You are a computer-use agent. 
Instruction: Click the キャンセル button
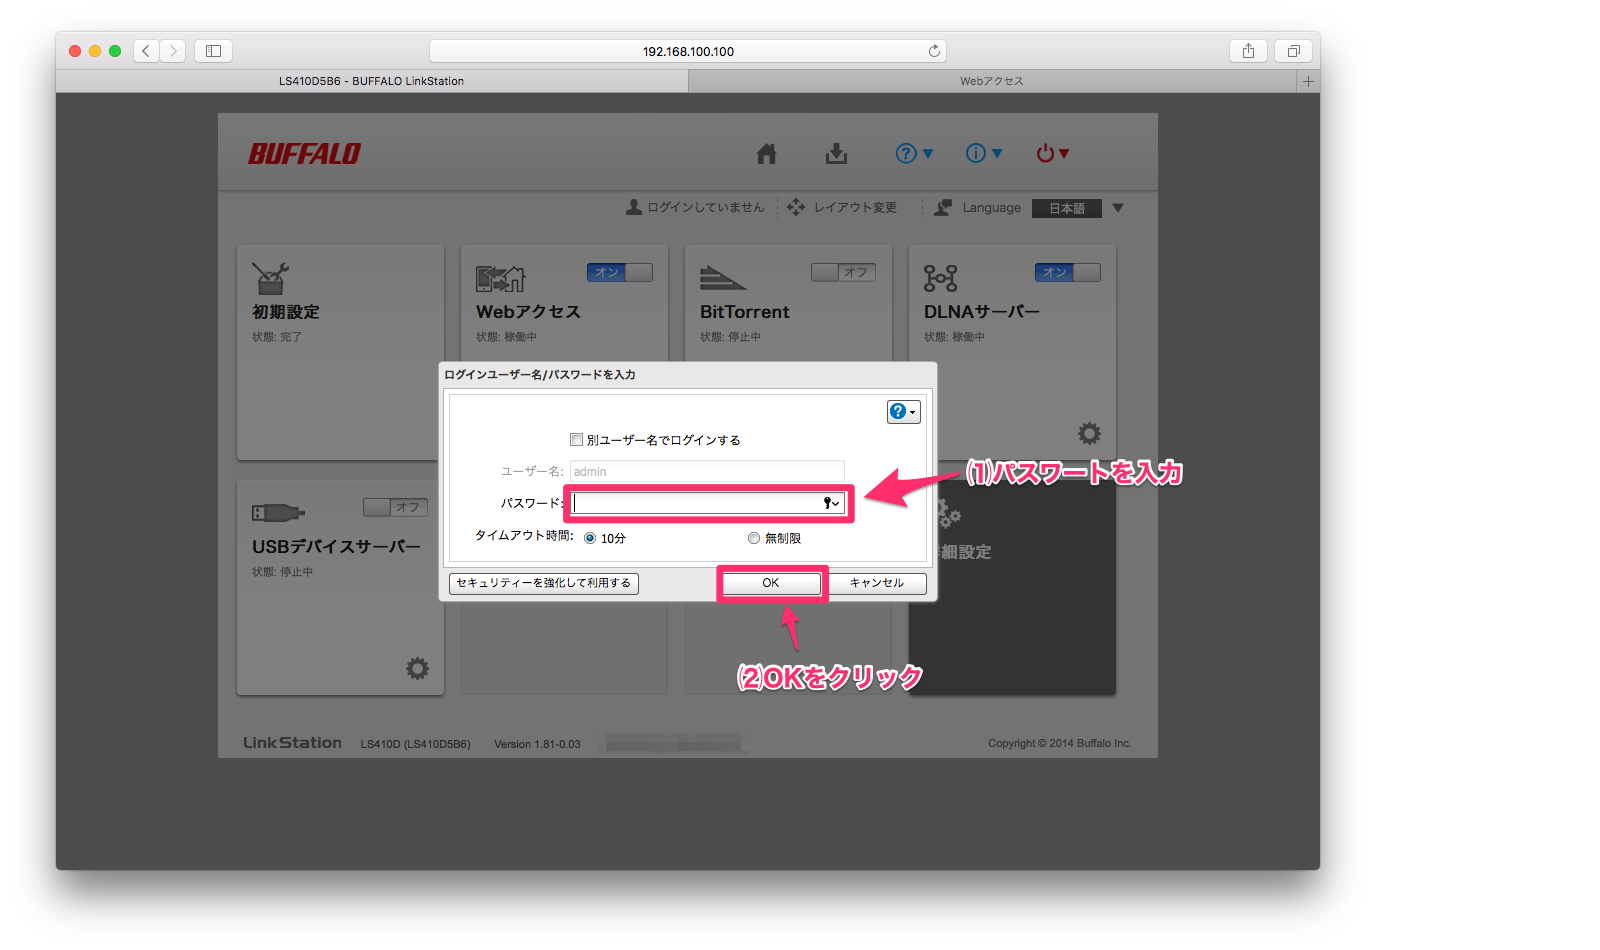tap(877, 583)
